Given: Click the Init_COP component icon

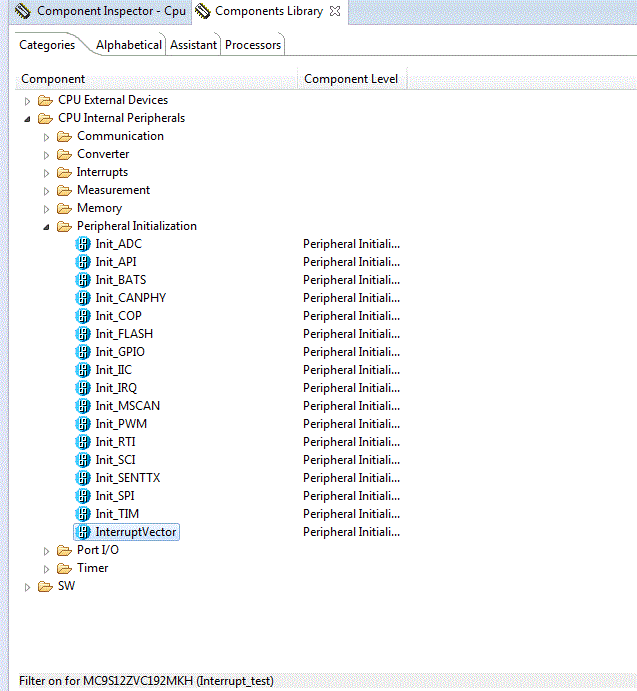Looking at the screenshot, I should click(83, 316).
